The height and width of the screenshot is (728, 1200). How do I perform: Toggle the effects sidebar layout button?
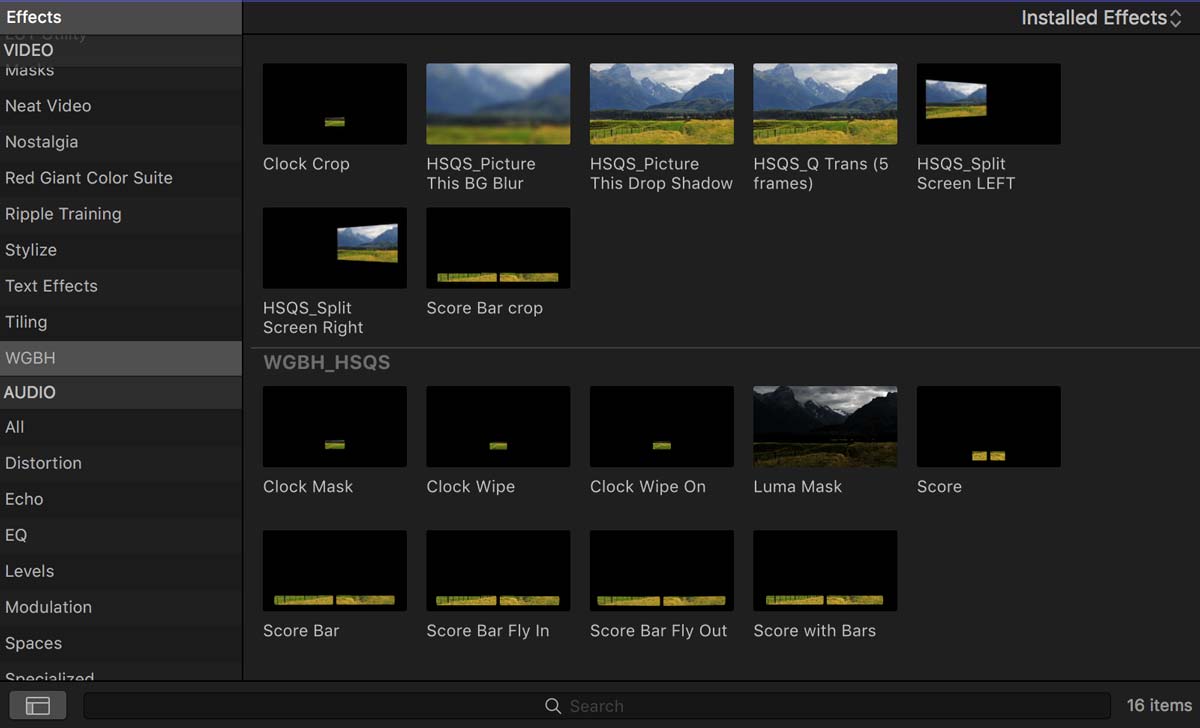pyautogui.click(x=37, y=705)
